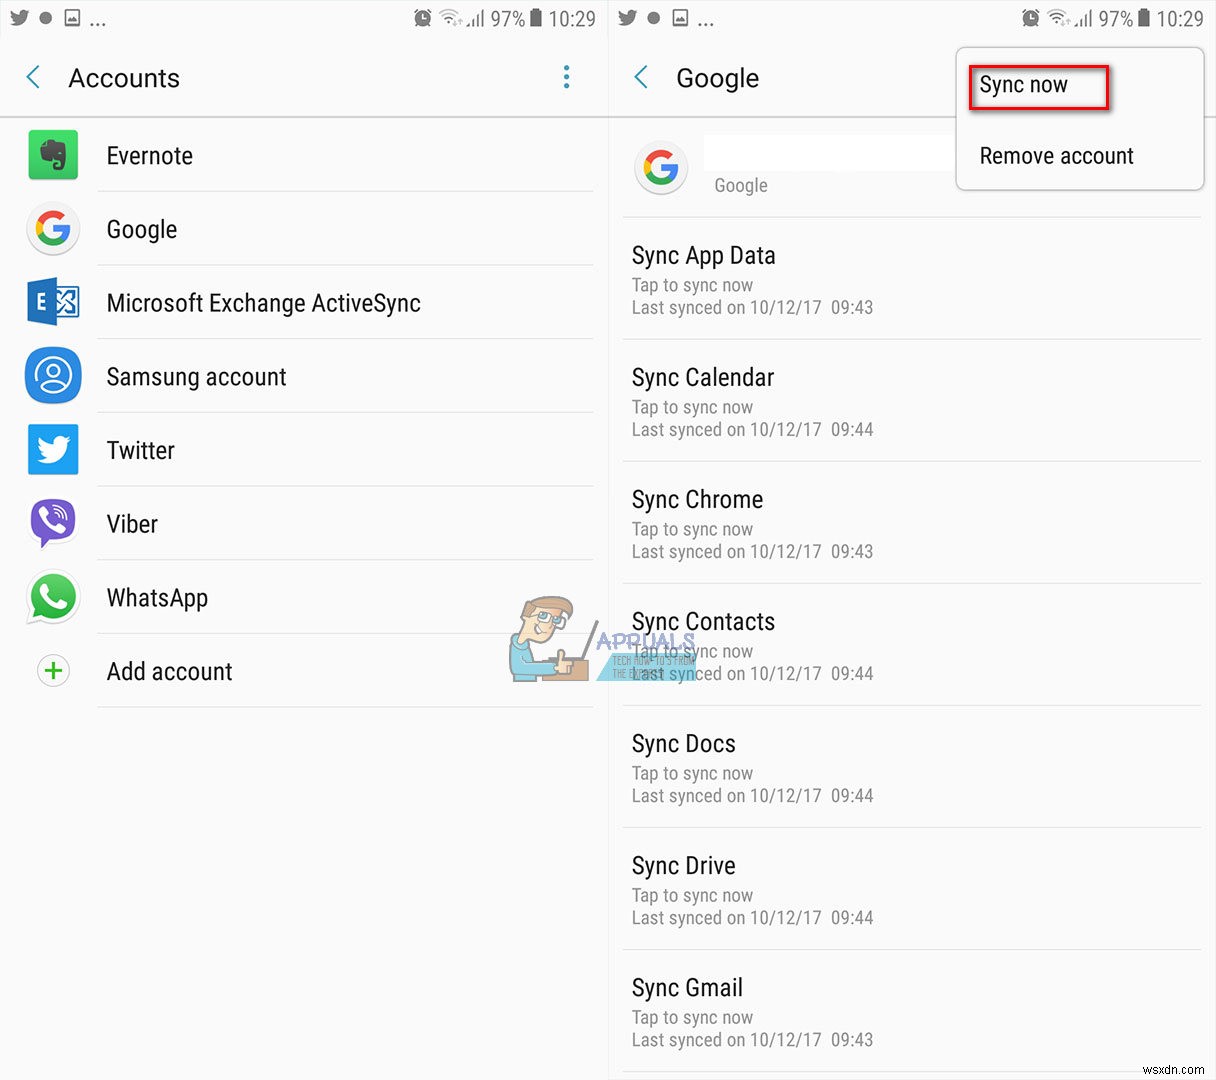The height and width of the screenshot is (1080, 1216).
Task: Tap Sync Calendar to sync now
Action: tap(702, 377)
